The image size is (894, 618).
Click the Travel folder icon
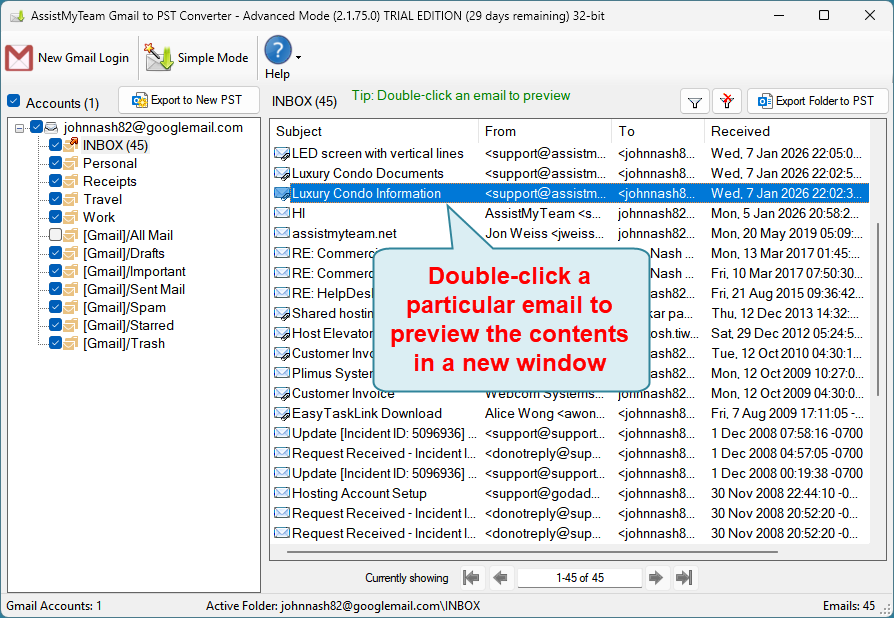click(x=71, y=200)
